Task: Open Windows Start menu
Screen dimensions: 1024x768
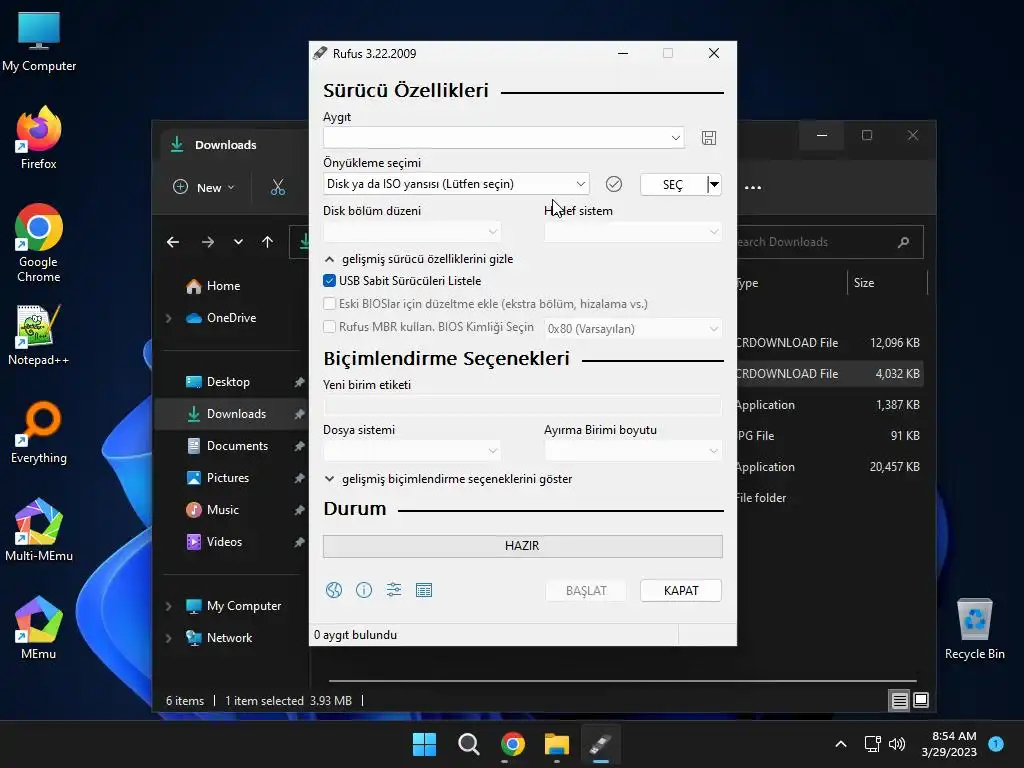Action: [x=424, y=744]
